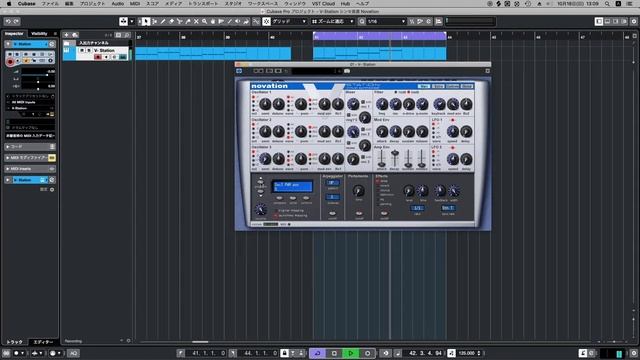Start playback with green Play button
Screen dimensions: 640x360
point(351,353)
